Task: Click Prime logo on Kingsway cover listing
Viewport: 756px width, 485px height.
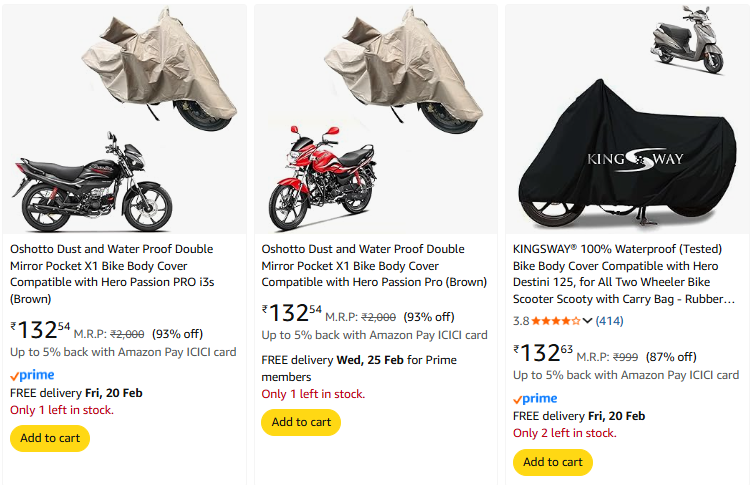Action: coord(535,398)
